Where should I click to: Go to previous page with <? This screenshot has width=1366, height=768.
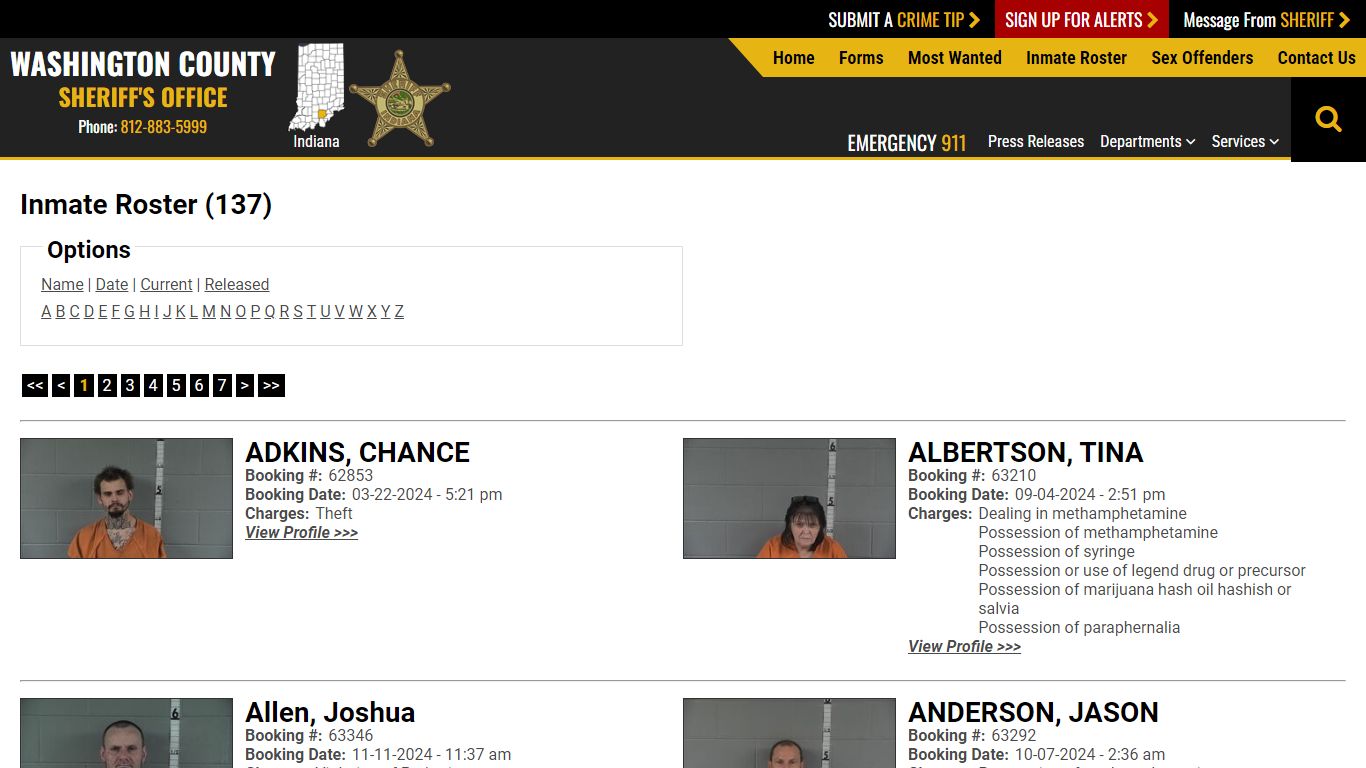point(61,385)
